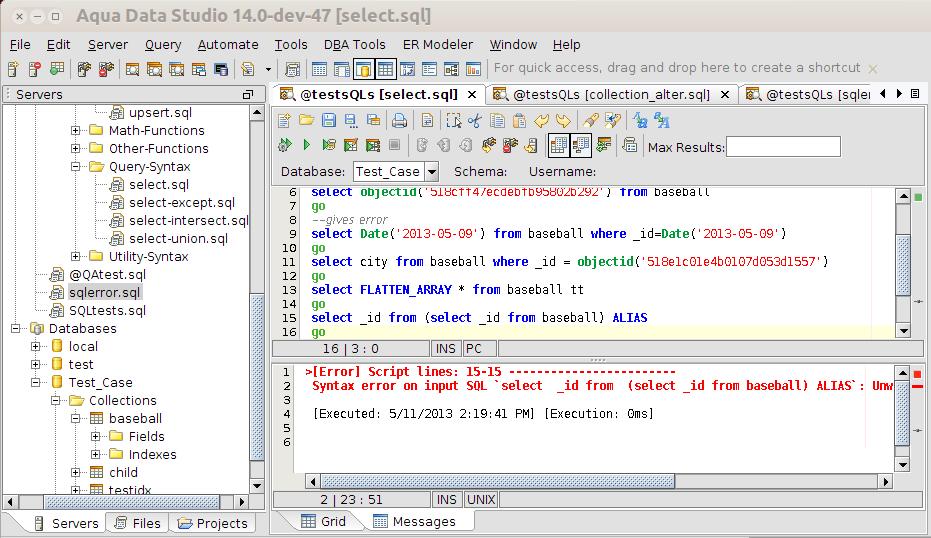Toggle UNIX line-ending indicator in results status bar
The height and width of the screenshot is (538, 931).
click(x=482, y=499)
